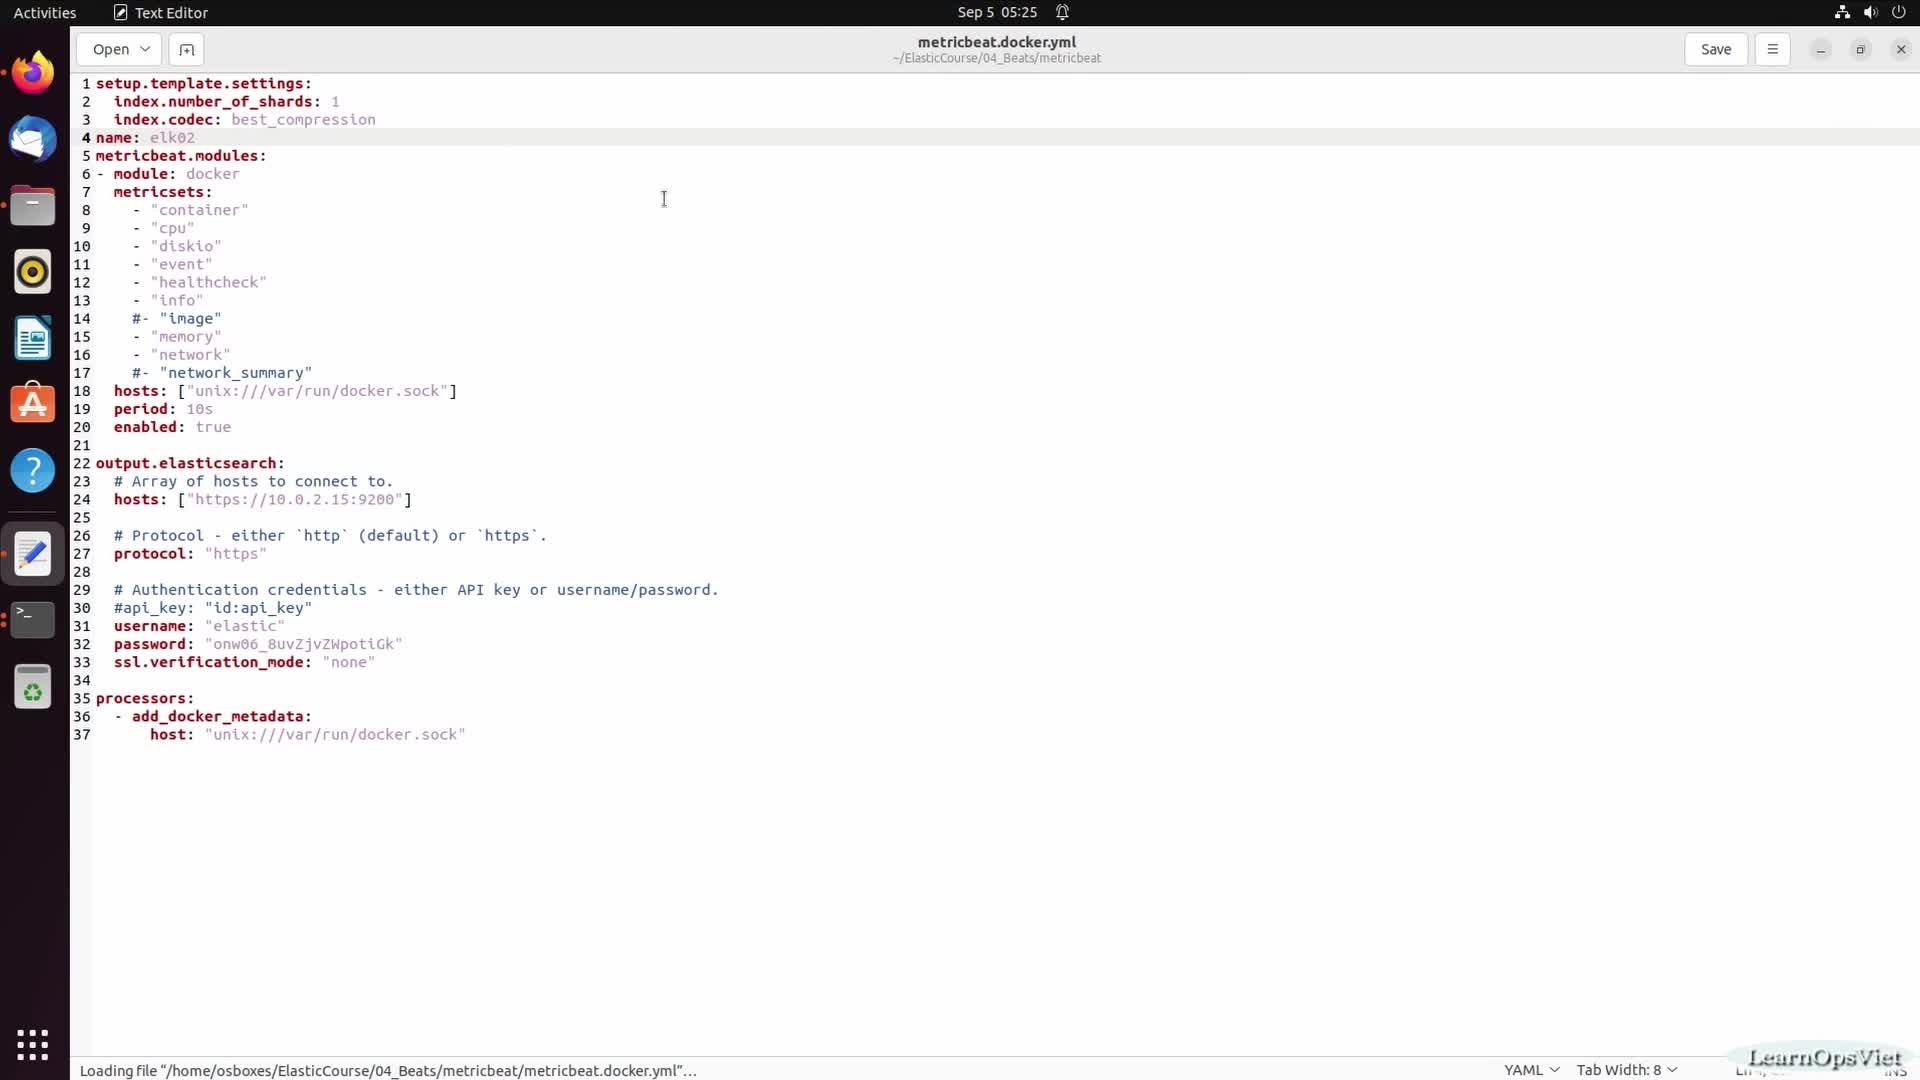Screen dimensions: 1920x1080
Task: Open the Activities overview
Action: pyautogui.click(x=45, y=12)
